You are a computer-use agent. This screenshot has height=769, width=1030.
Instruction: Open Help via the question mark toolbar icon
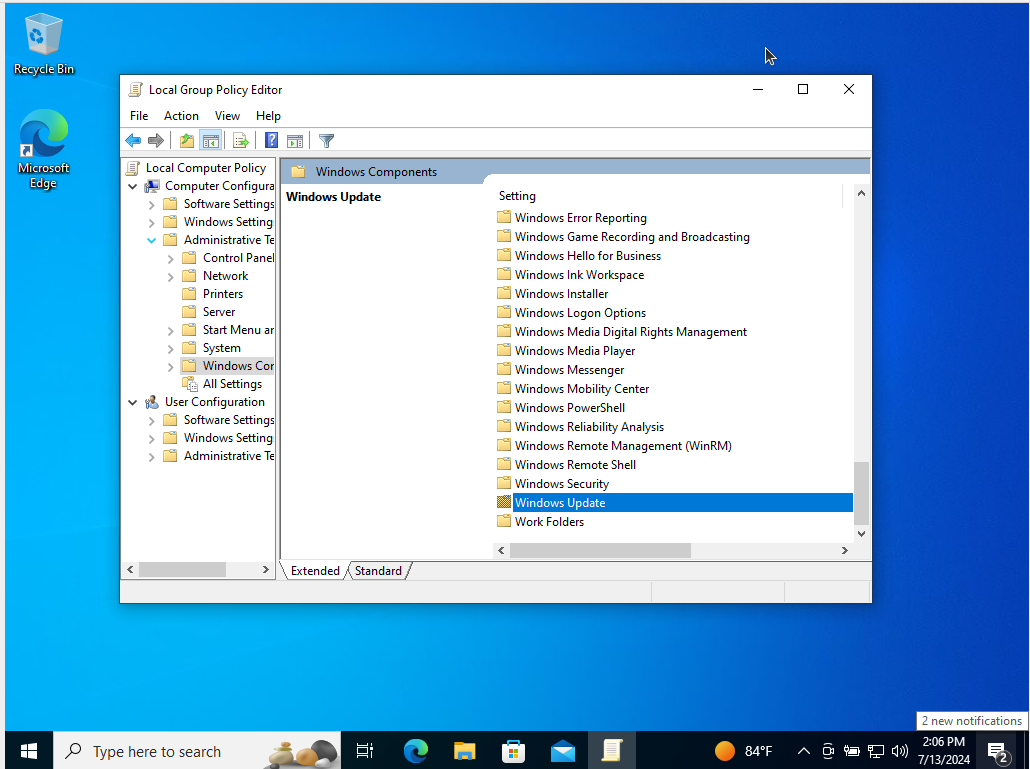tap(271, 141)
